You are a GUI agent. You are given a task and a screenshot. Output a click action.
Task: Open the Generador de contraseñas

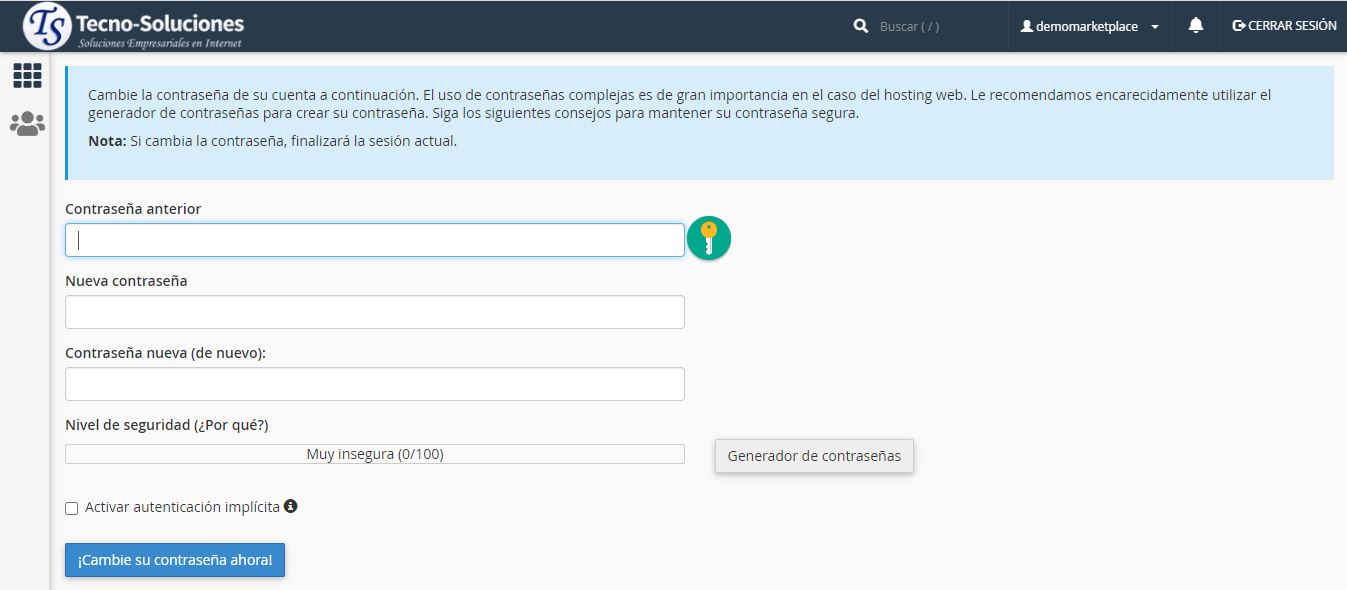point(814,456)
